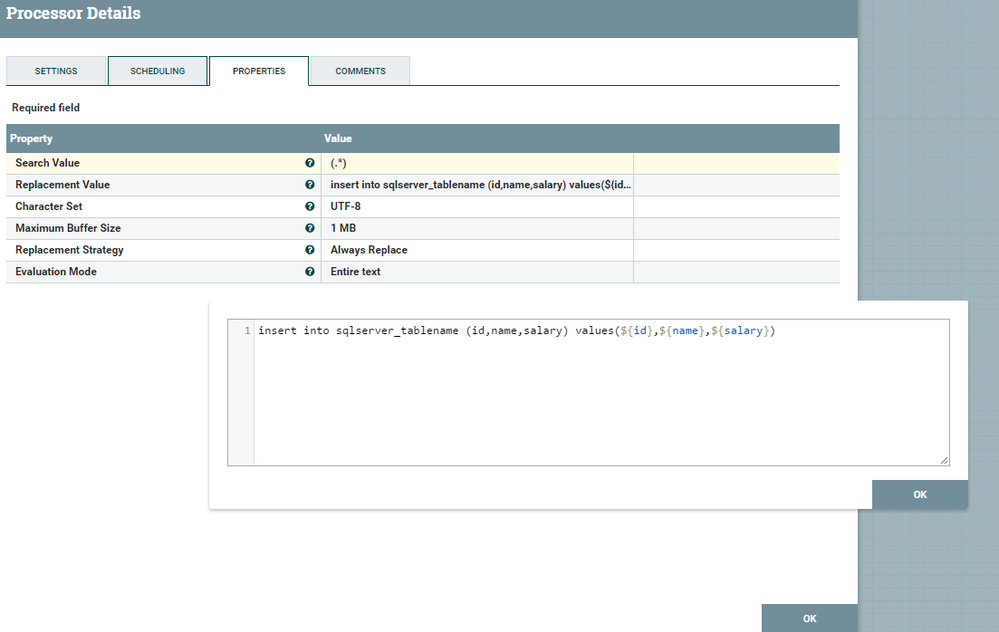999x632 pixels.
Task: Select the Search Value (.*) cell
Action: coord(476,163)
